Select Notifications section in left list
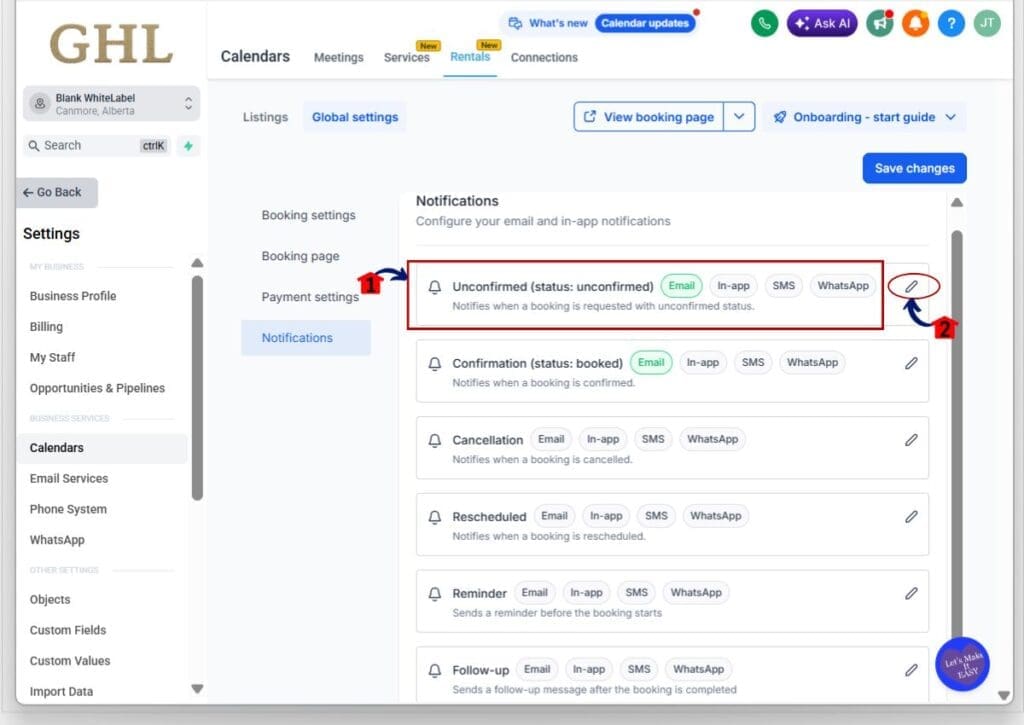1024x725 pixels. 306,338
